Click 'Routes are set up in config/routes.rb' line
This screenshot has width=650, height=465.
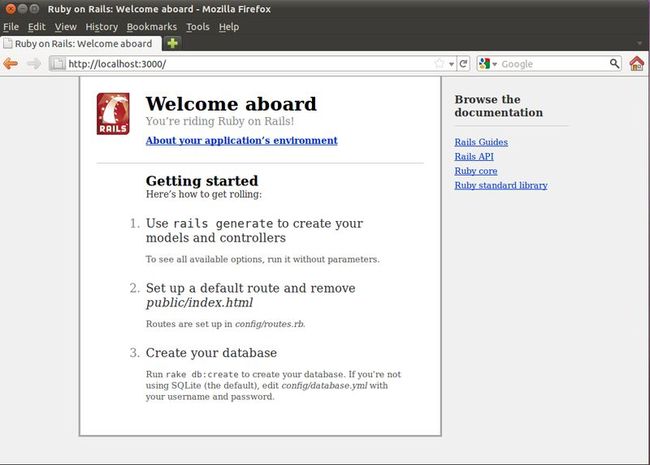(x=226, y=324)
